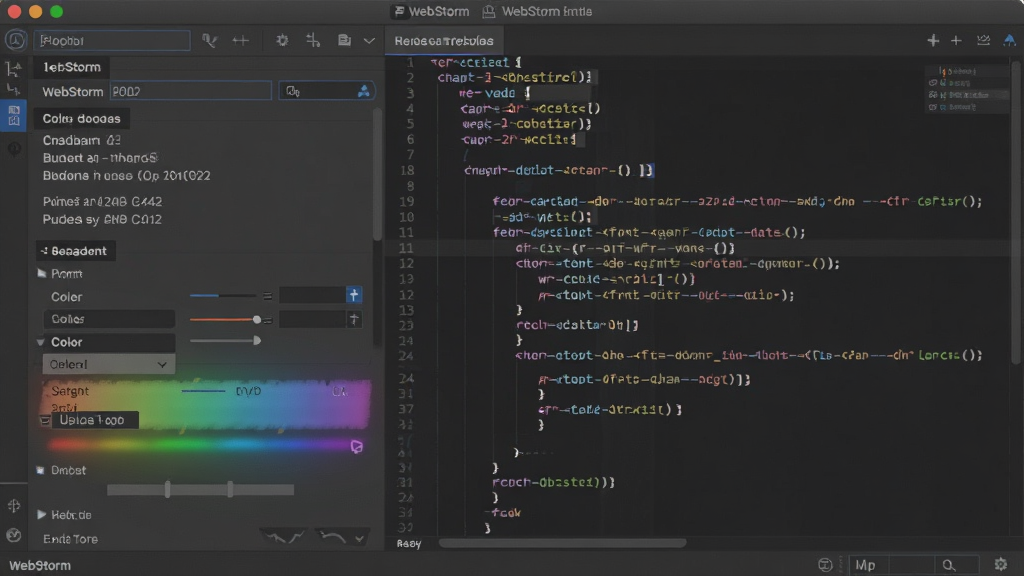Open the Oelenl dropdown
The width and height of the screenshot is (1024, 576).
point(108,364)
